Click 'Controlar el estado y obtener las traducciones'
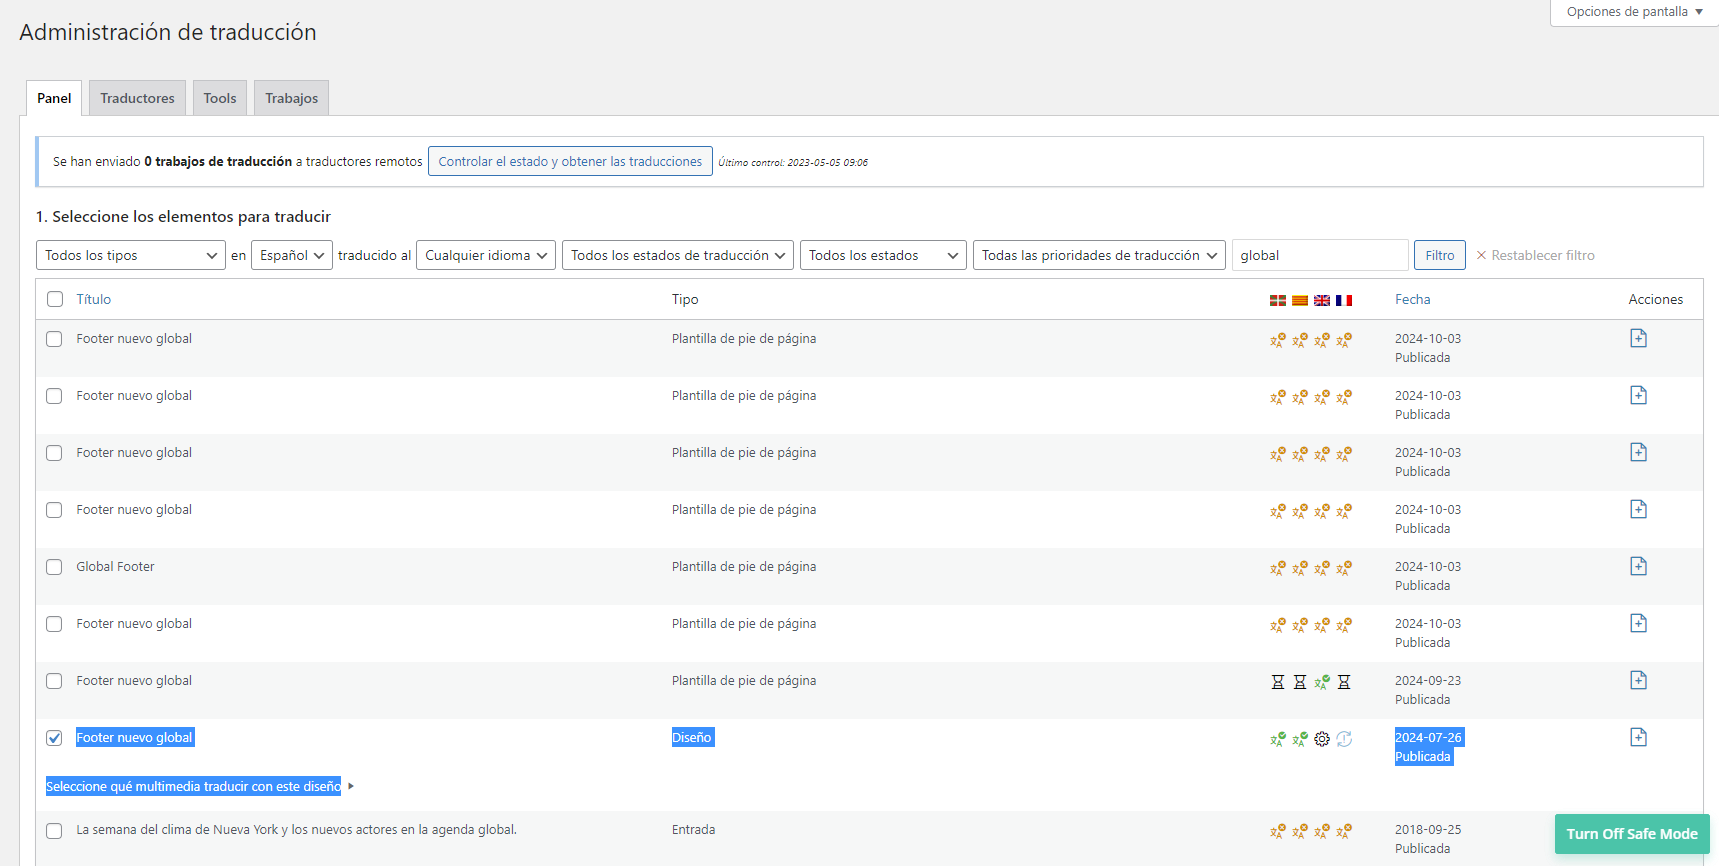1719x866 pixels. (570, 161)
